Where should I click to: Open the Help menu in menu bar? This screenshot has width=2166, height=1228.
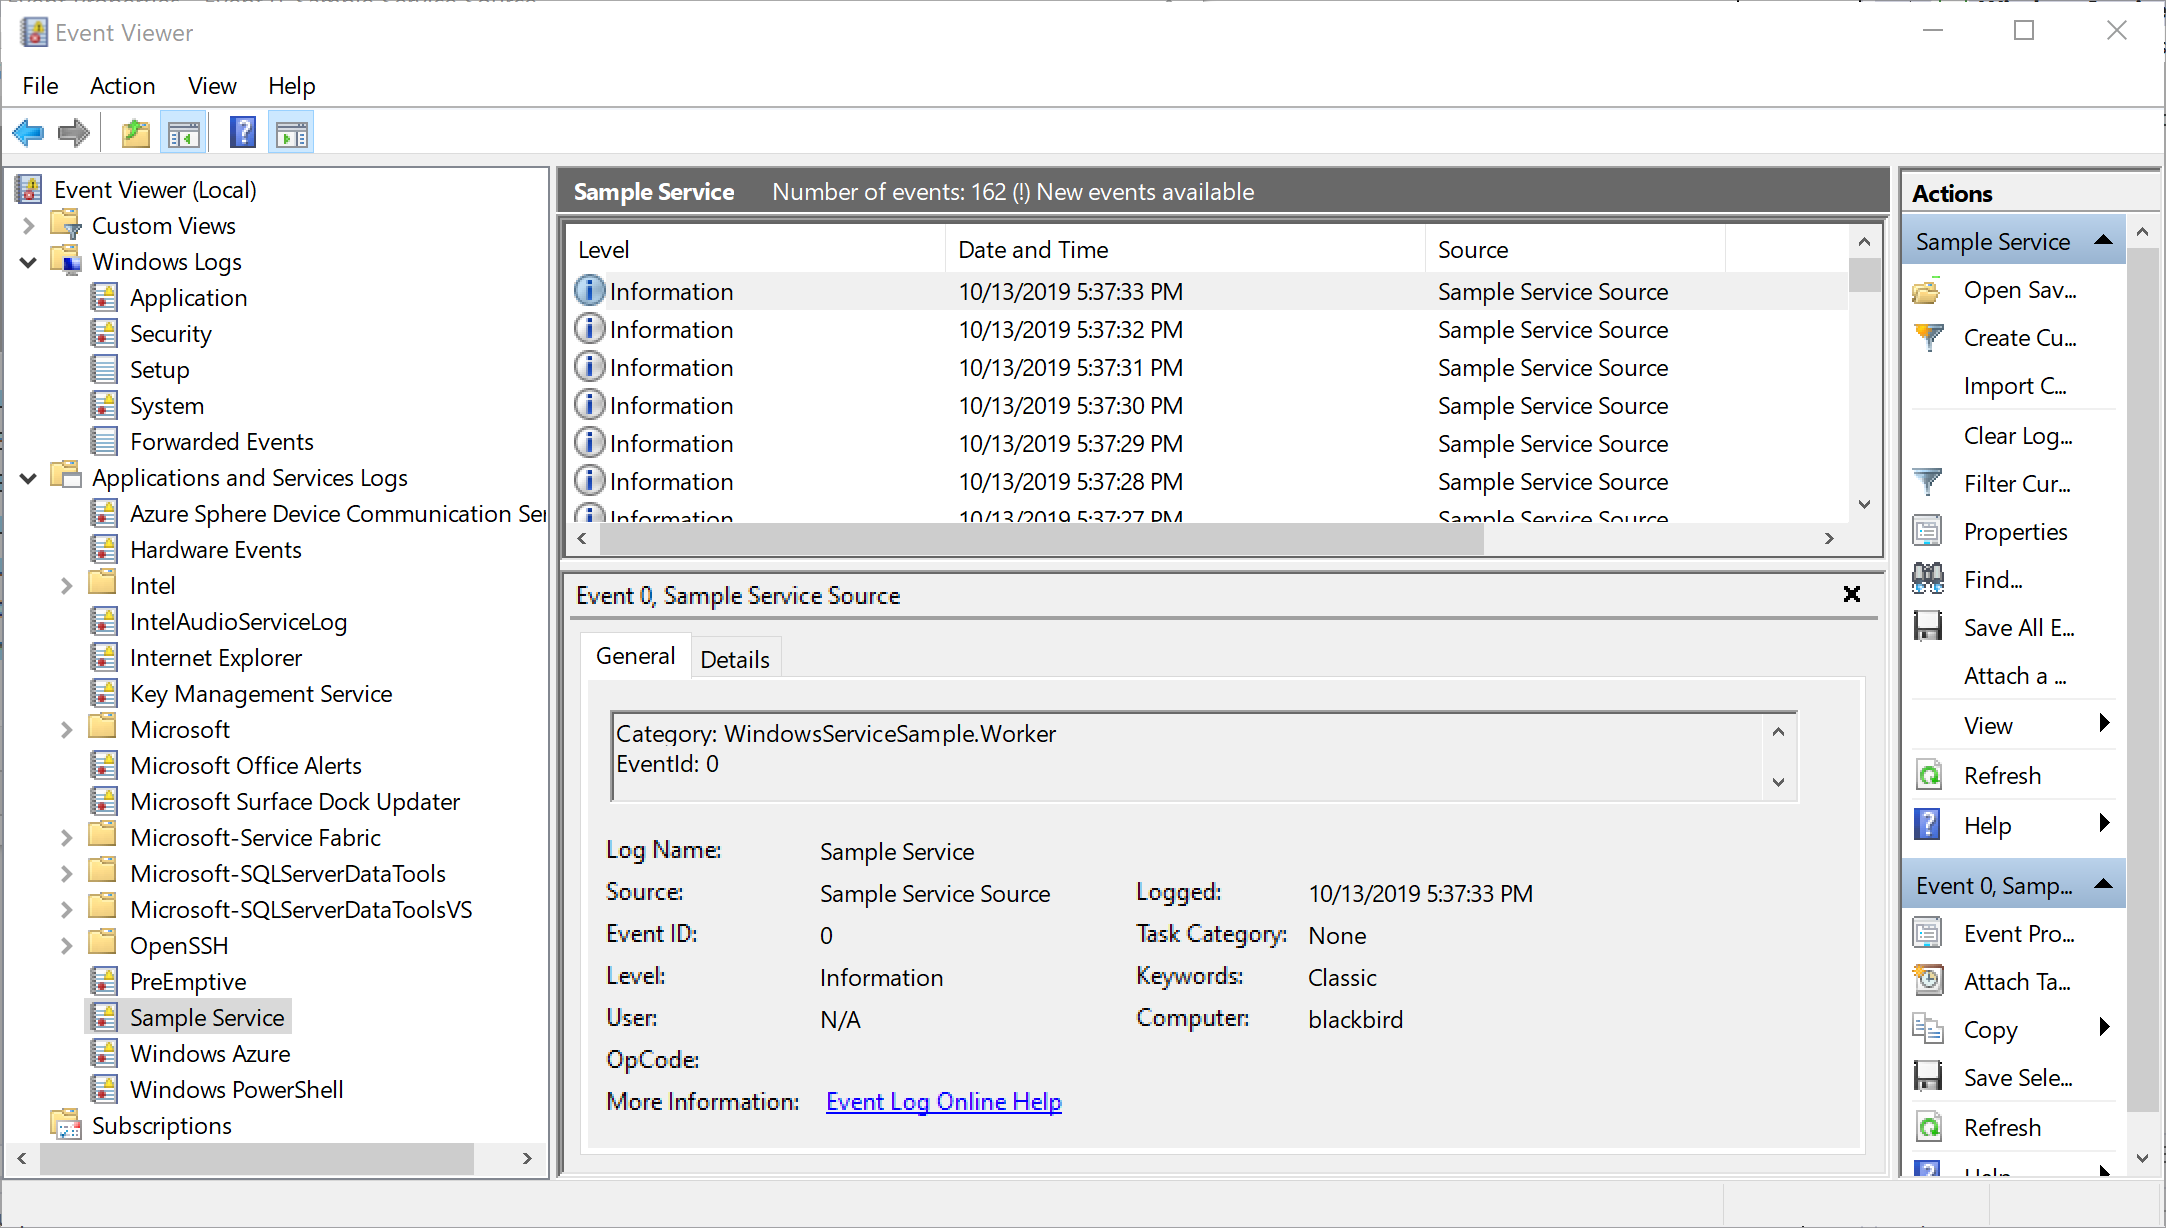click(291, 86)
